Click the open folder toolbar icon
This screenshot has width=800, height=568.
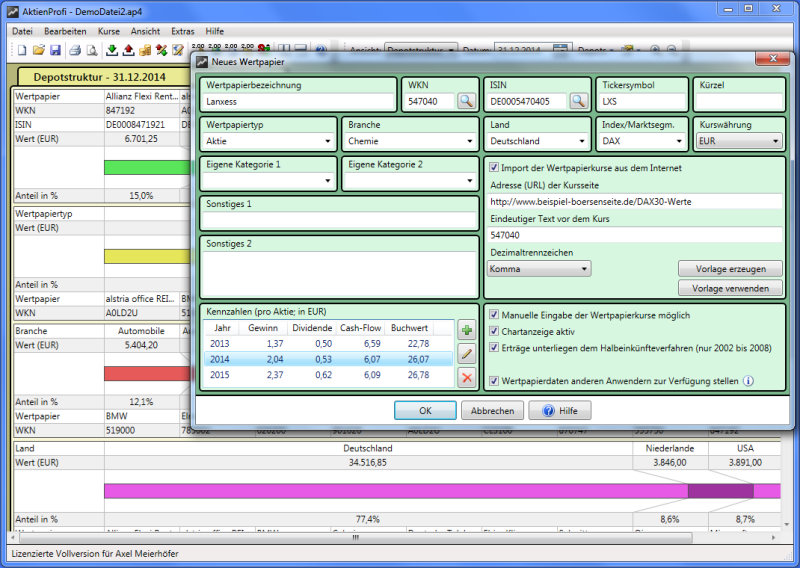pyautogui.click(x=38, y=50)
